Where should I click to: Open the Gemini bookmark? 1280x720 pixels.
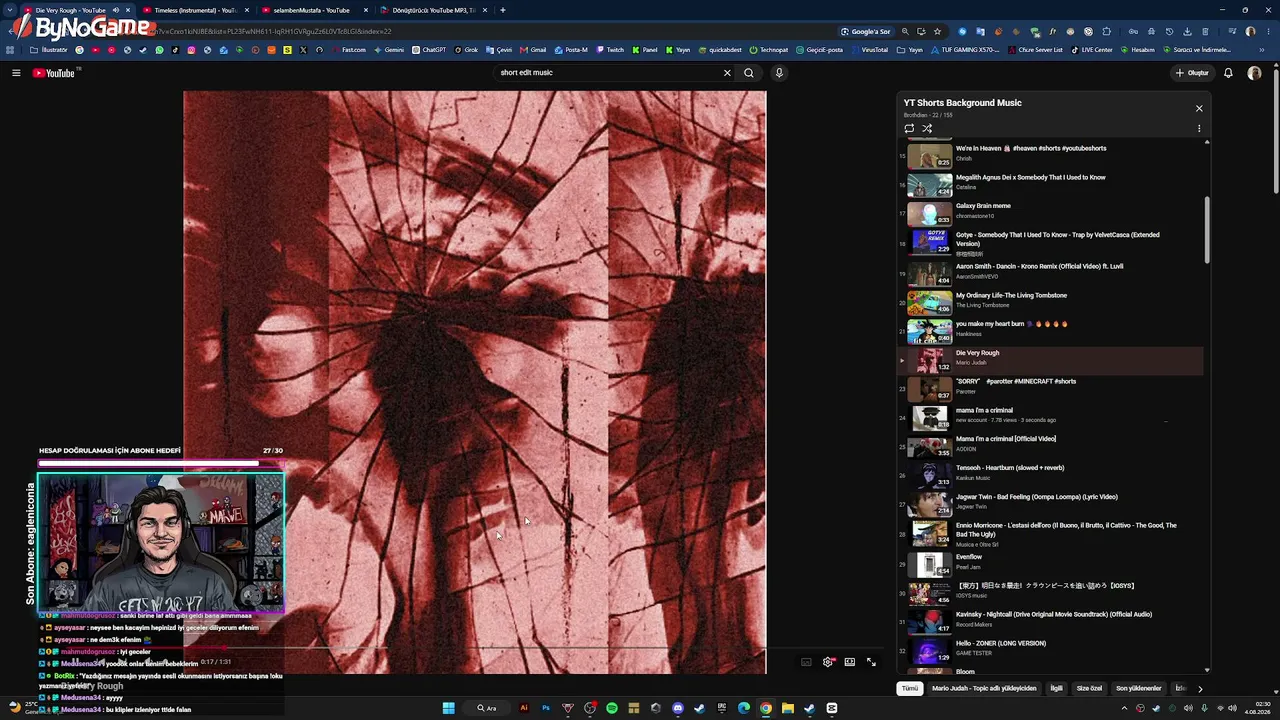pyautogui.click(x=389, y=50)
